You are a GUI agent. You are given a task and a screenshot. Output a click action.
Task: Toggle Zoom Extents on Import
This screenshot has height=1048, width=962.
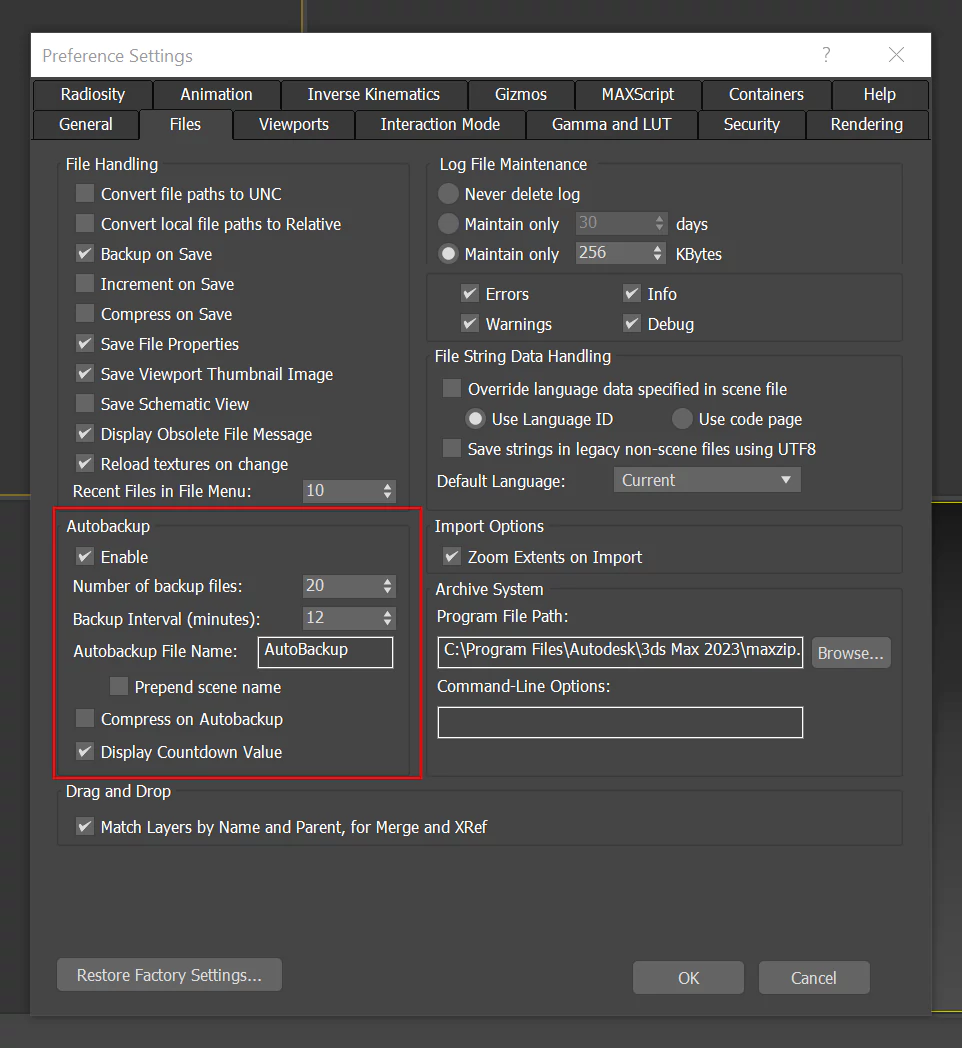(x=452, y=557)
